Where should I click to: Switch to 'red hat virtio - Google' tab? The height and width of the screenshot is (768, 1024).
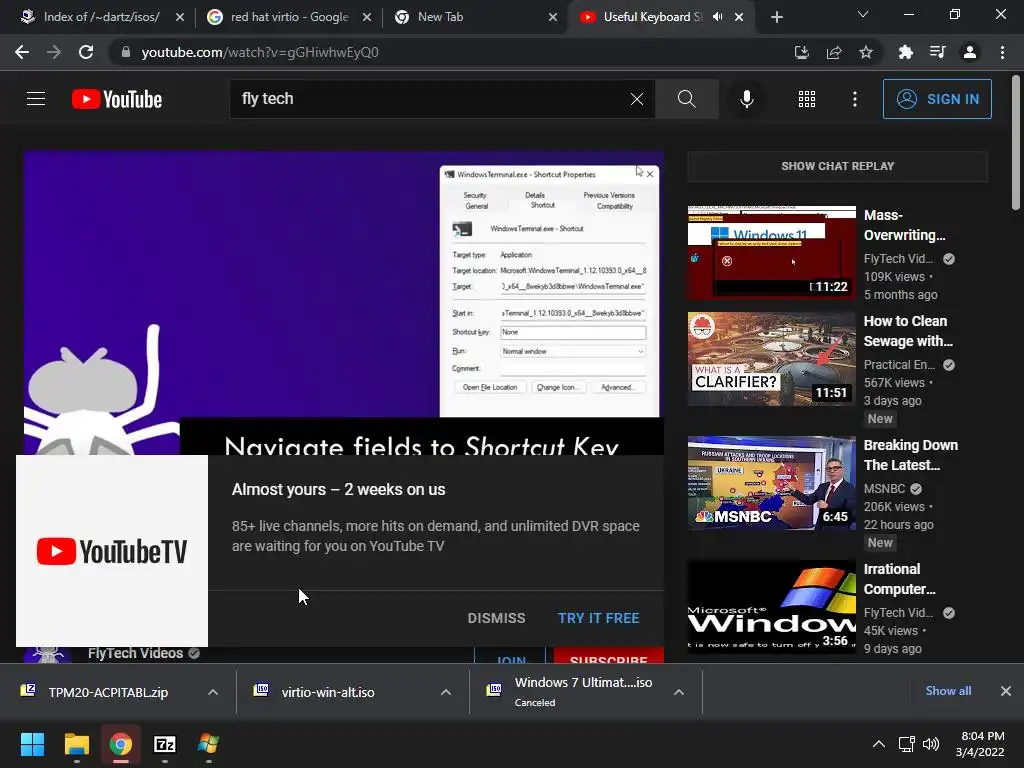coord(289,17)
